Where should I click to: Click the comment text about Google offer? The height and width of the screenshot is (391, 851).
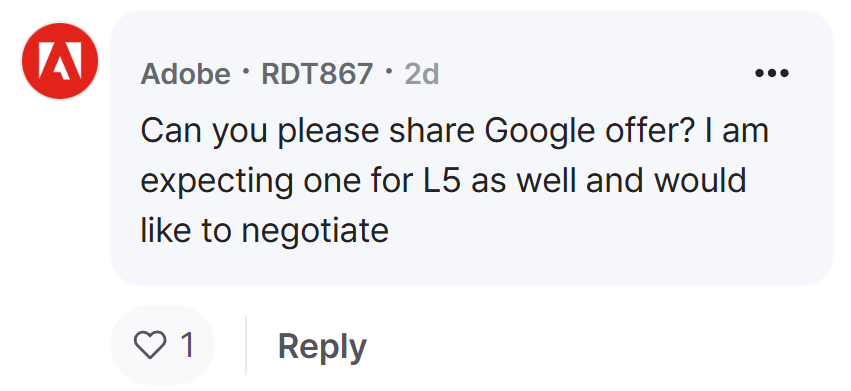tap(455, 181)
